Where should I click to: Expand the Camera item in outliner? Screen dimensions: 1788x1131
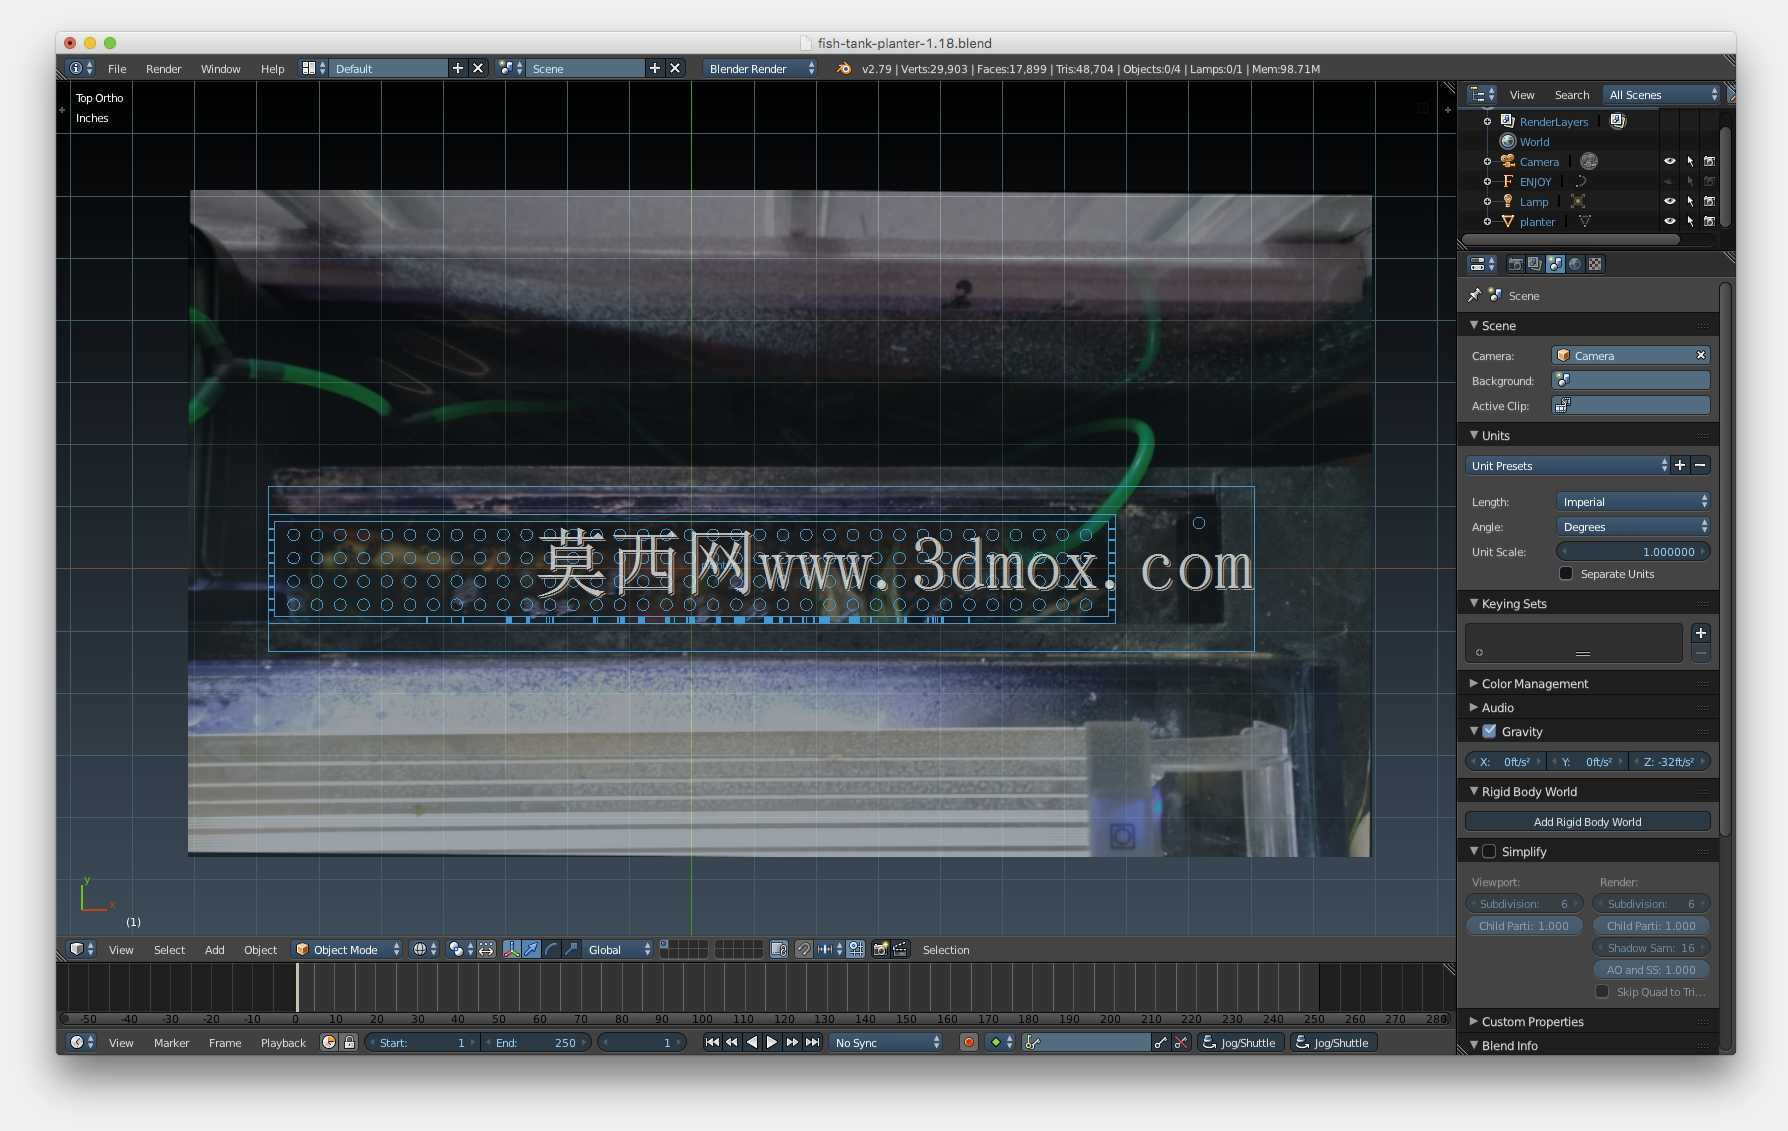[1487, 161]
